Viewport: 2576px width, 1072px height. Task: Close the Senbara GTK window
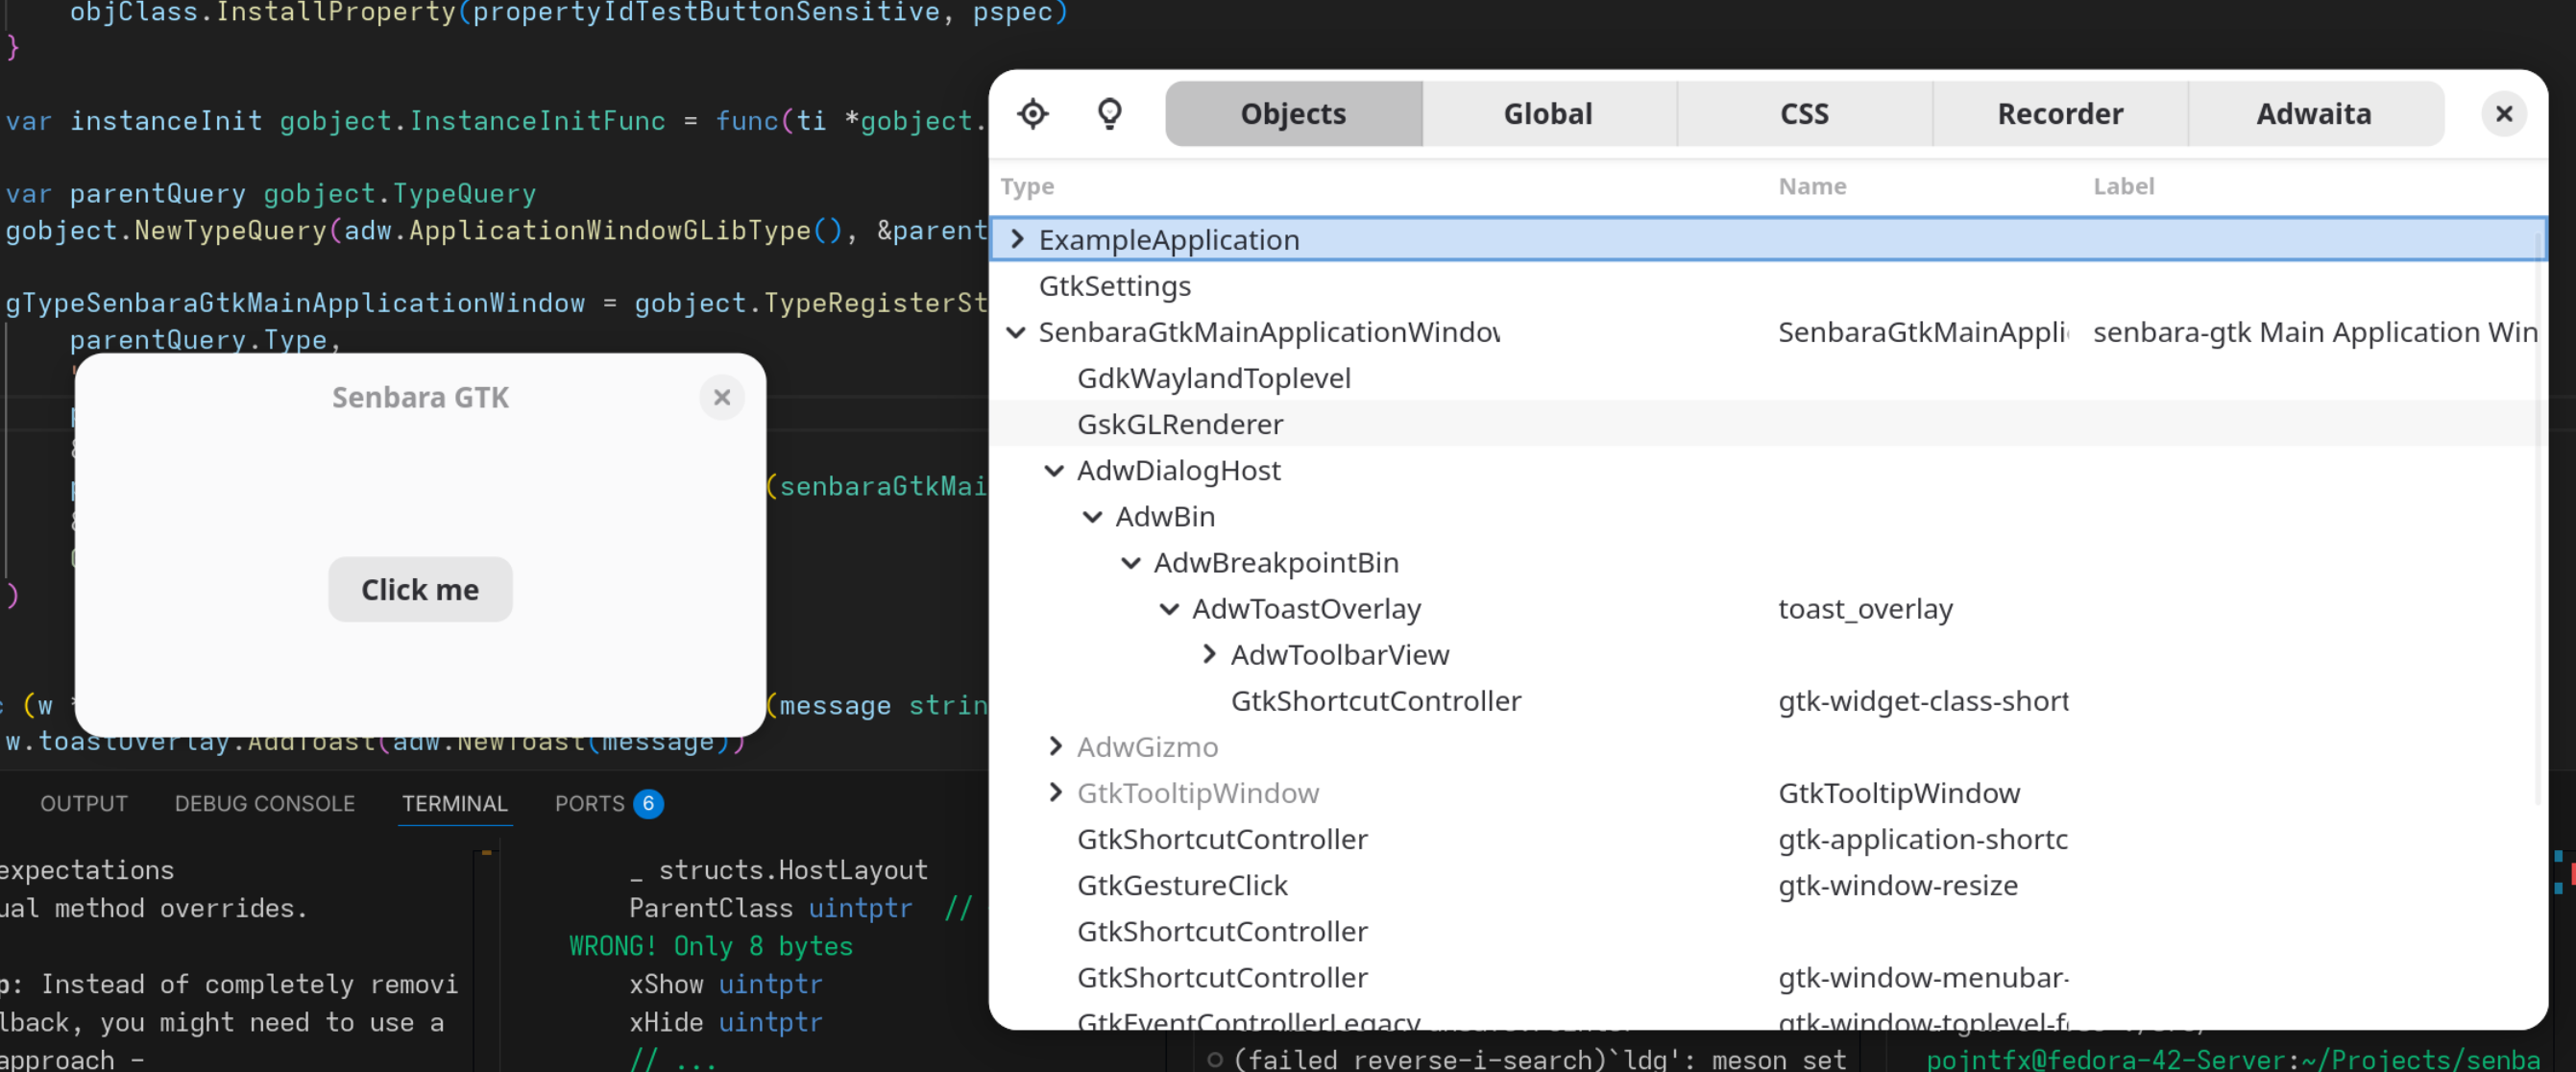[x=721, y=398]
